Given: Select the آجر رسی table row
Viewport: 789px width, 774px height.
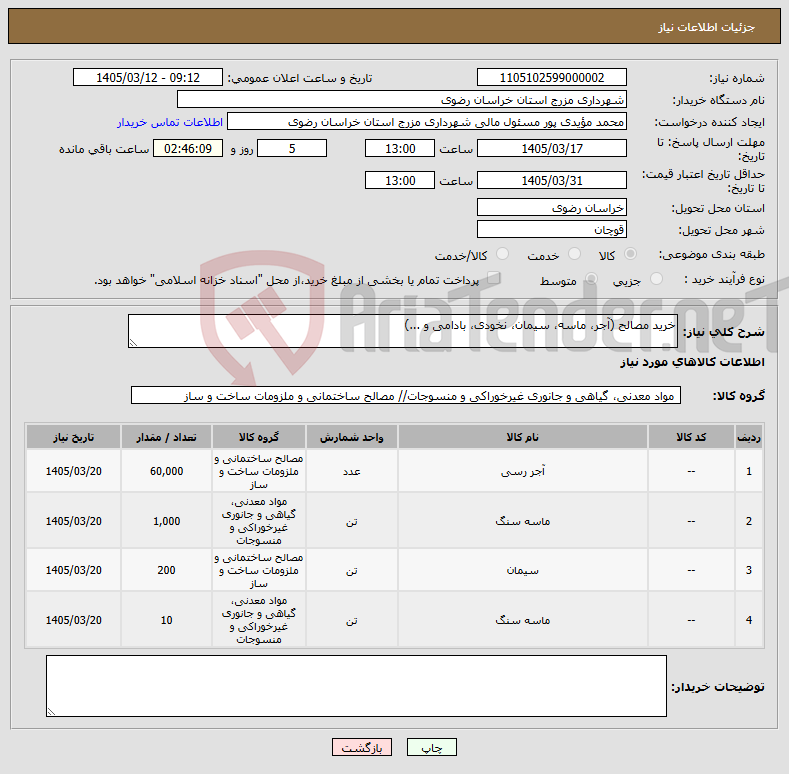Looking at the screenshot, I should (394, 471).
